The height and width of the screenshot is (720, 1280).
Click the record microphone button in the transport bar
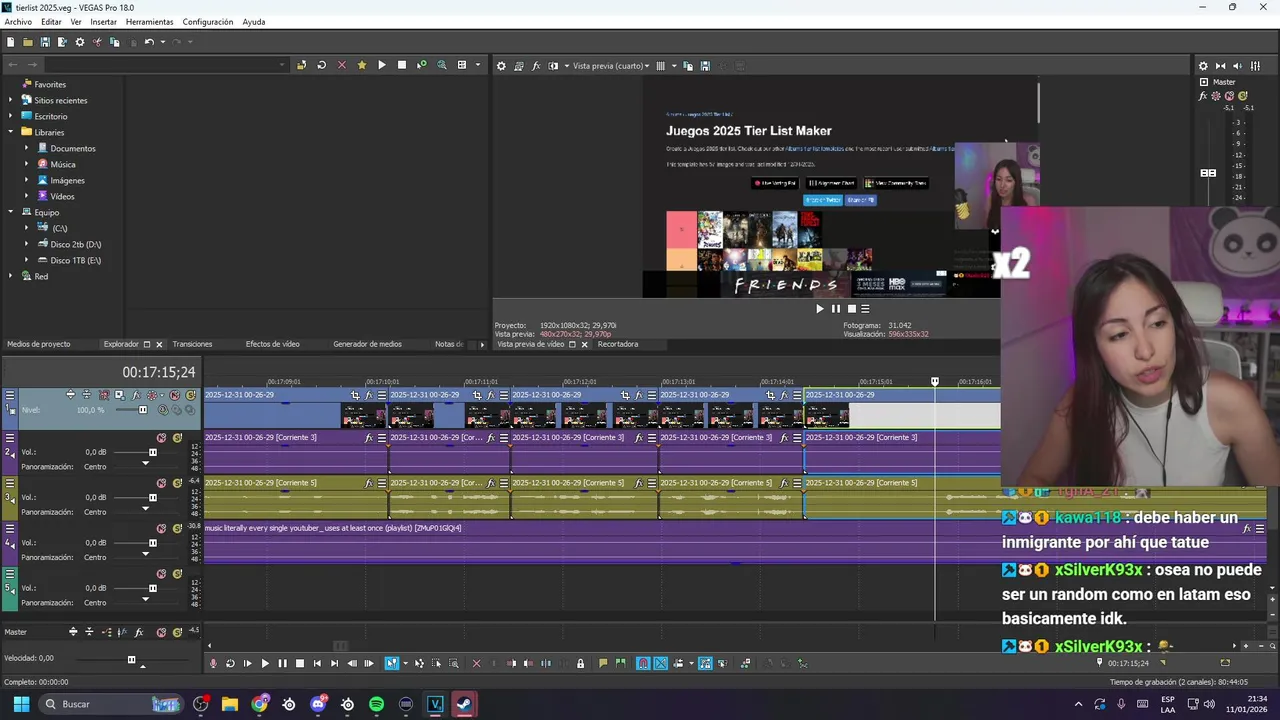coord(212,663)
